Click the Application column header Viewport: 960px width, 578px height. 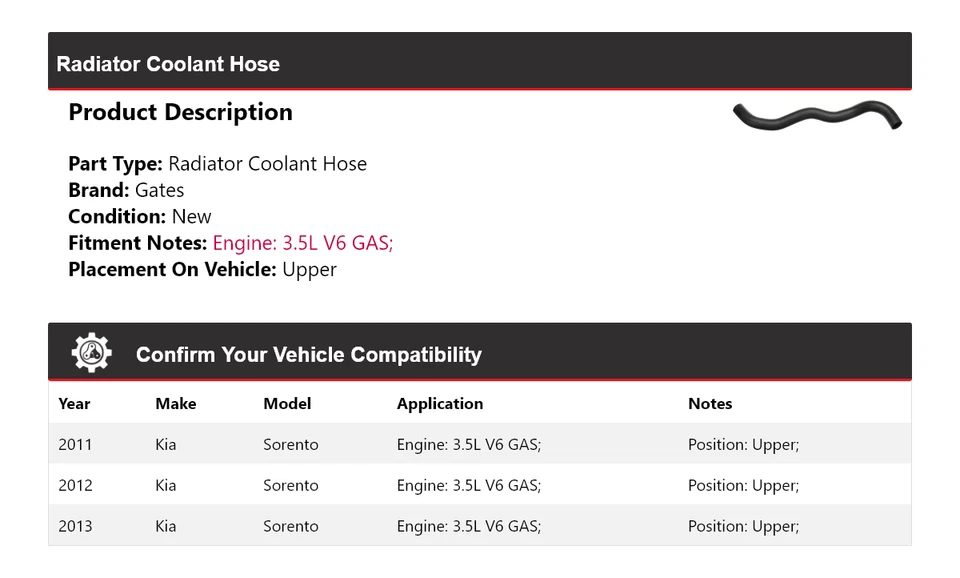[x=439, y=404]
